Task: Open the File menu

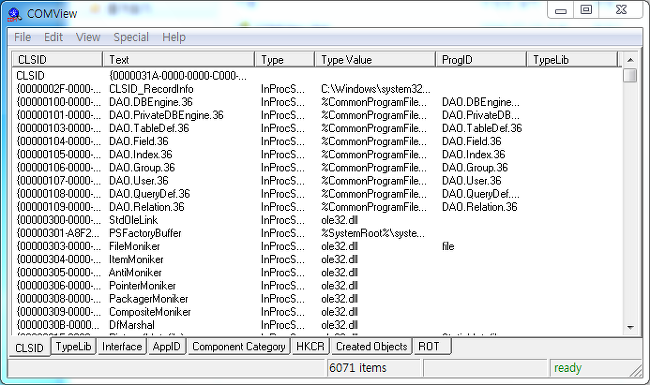Action: (22, 37)
